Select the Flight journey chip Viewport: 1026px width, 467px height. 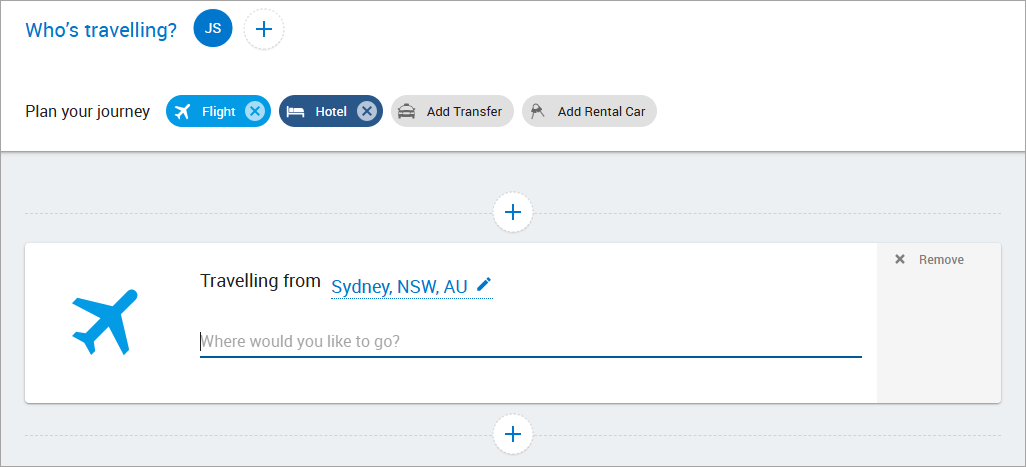coord(218,111)
